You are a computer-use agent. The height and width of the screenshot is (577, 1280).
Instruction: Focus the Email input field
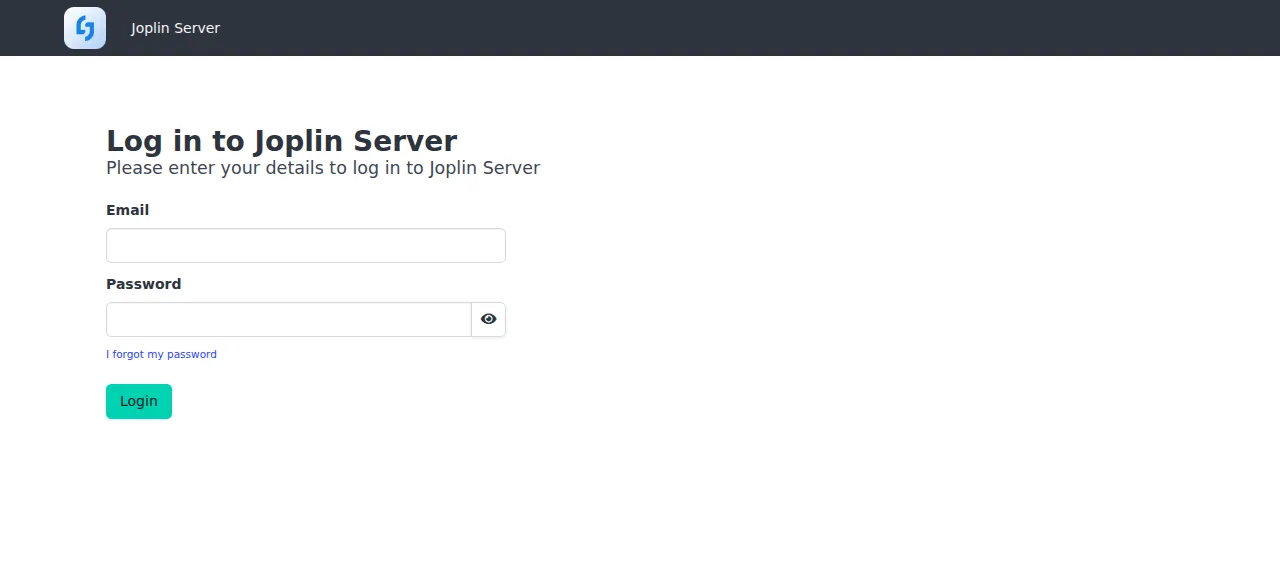pos(306,246)
